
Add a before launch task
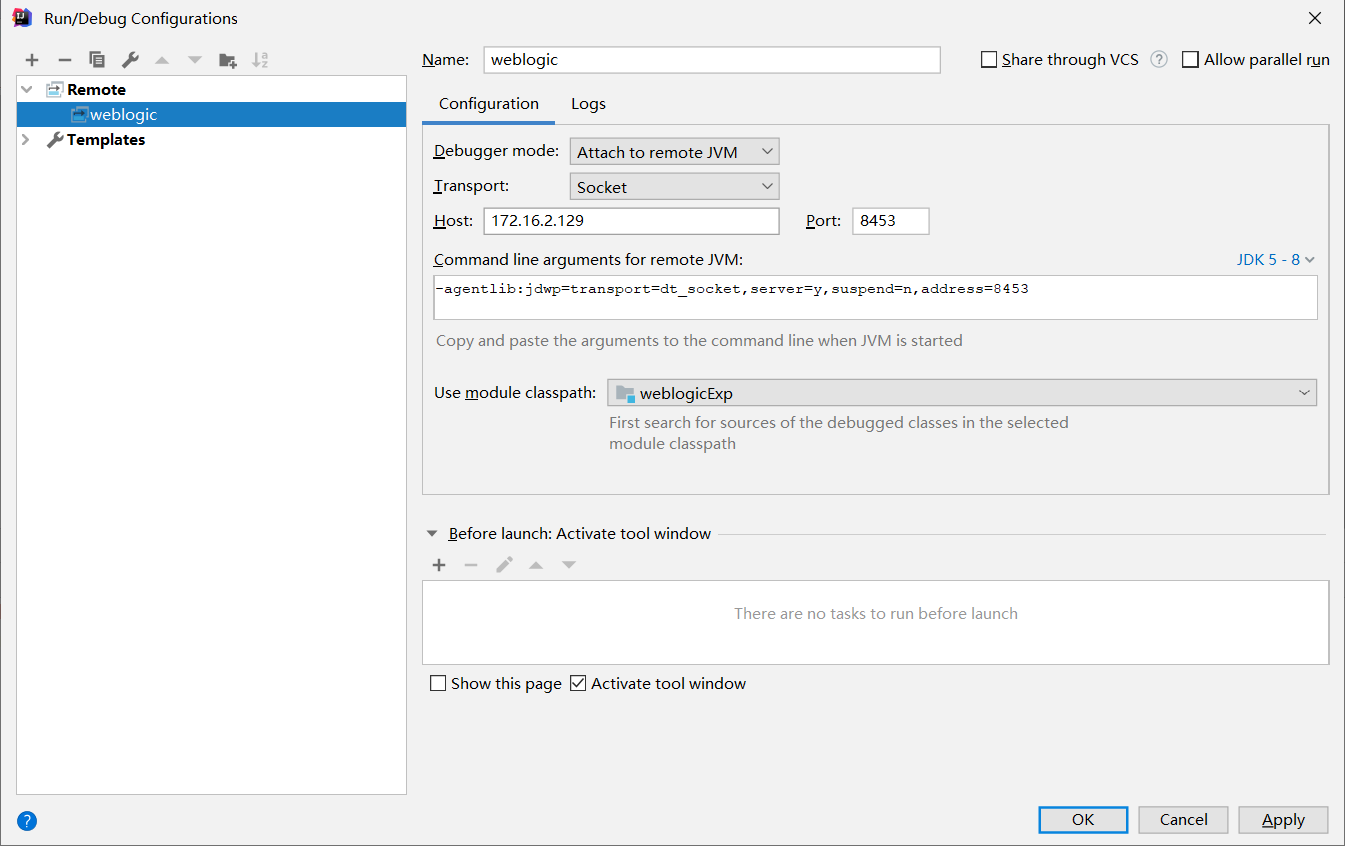tap(439, 565)
